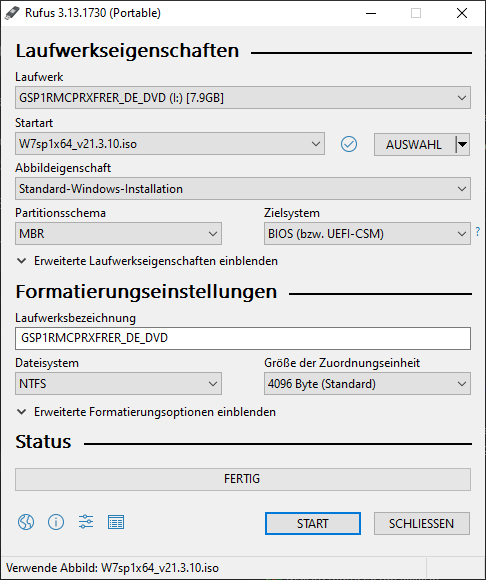Open the Abbildeigenschaft dropdown
The image size is (486, 580).
pos(243,189)
